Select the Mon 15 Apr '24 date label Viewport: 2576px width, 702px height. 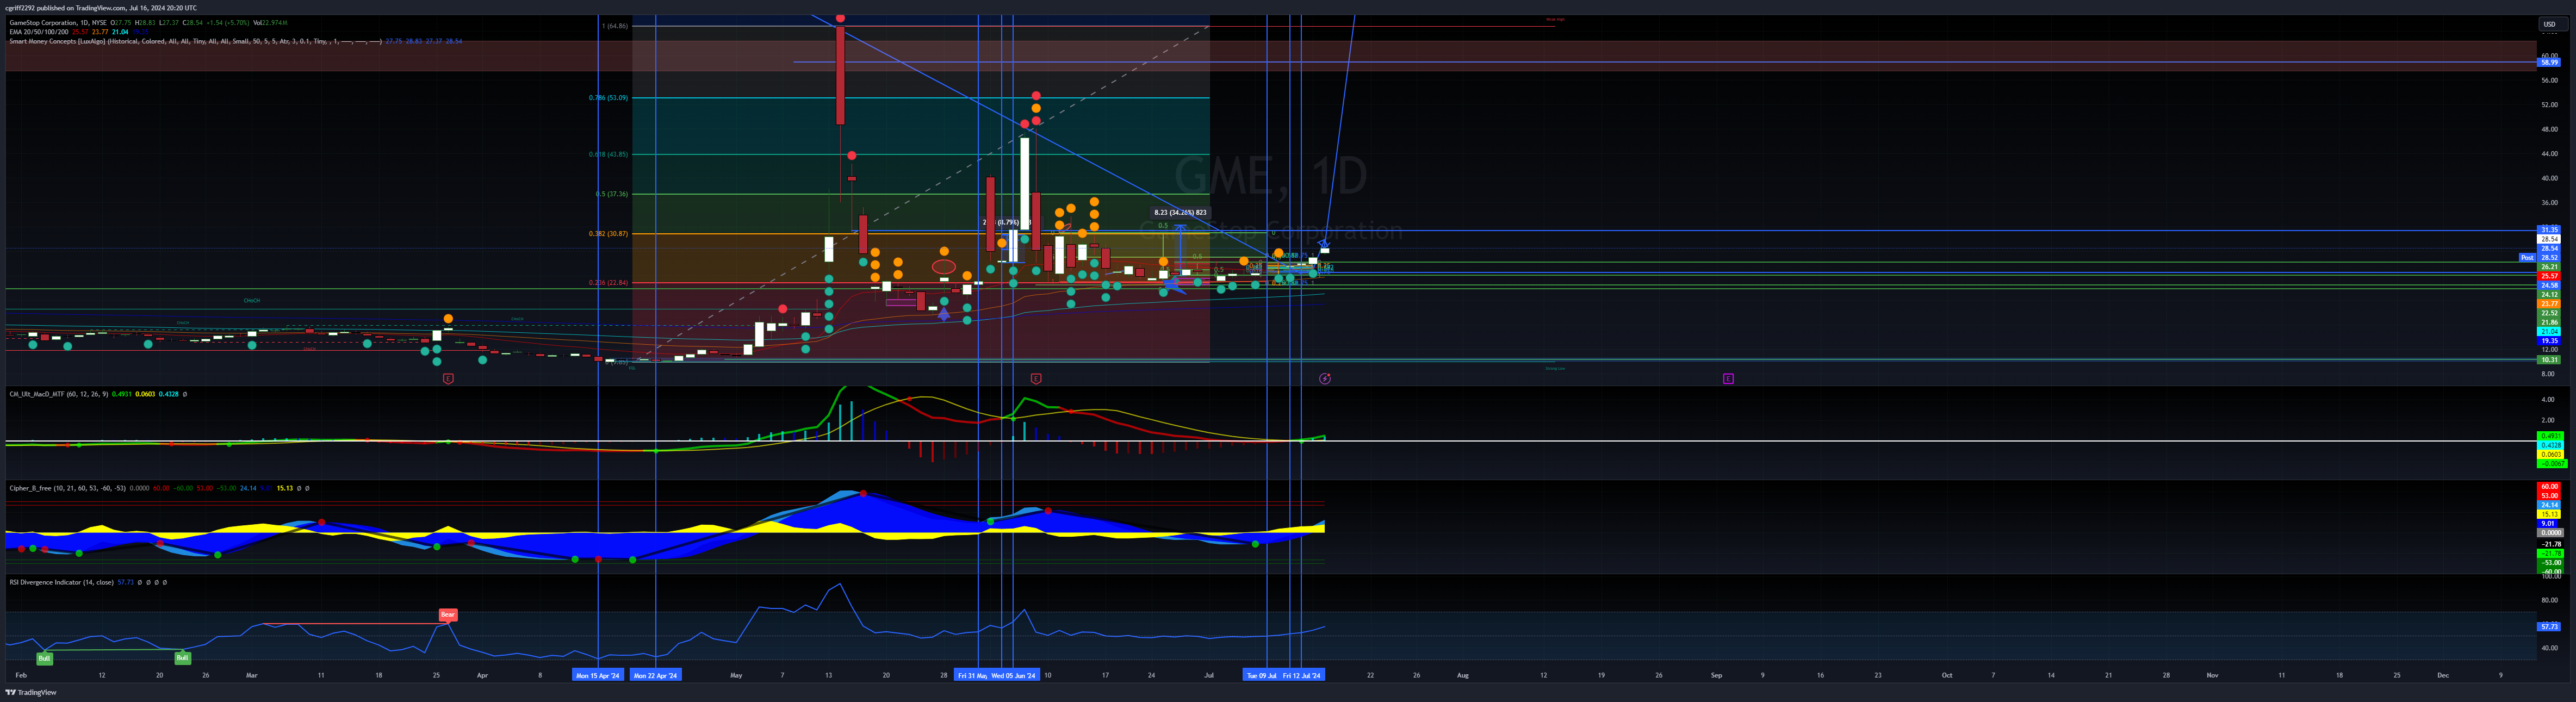[598, 675]
